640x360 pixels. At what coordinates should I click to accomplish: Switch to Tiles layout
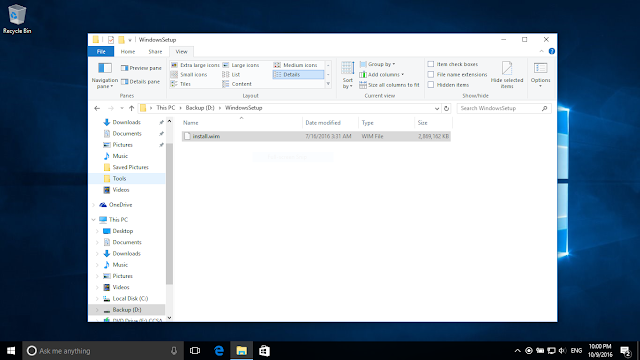tap(181, 84)
